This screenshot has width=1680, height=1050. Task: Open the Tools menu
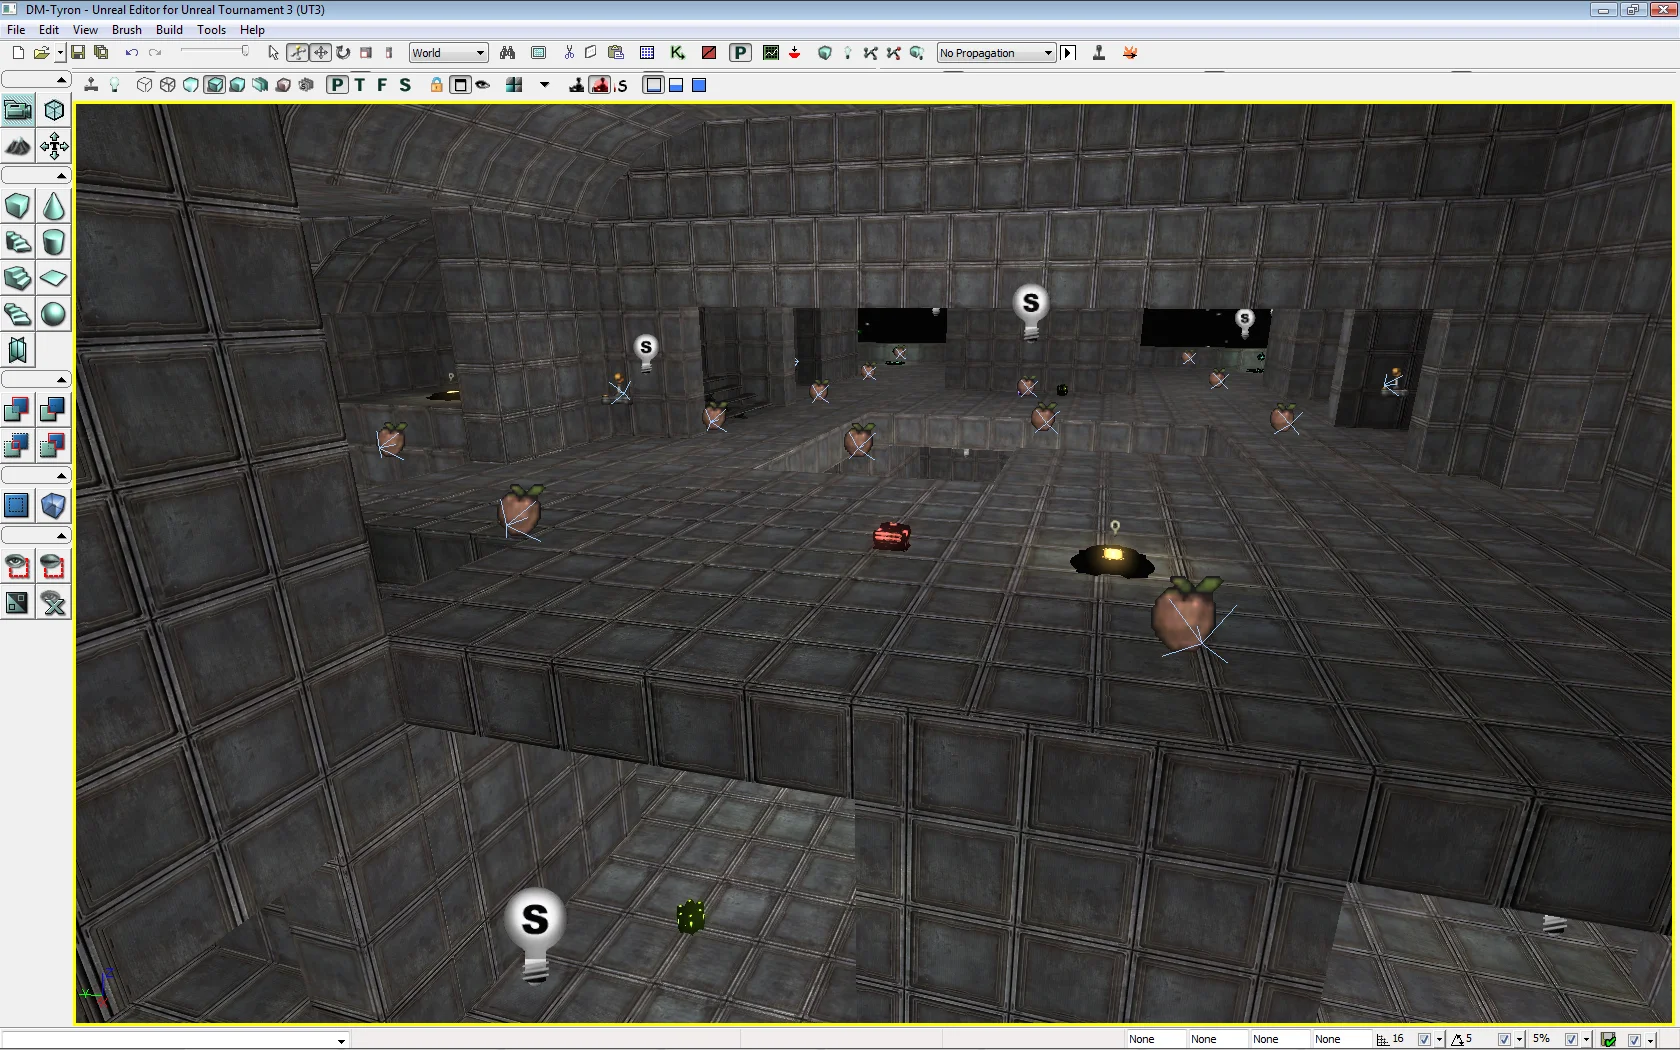click(x=211, y=30)
